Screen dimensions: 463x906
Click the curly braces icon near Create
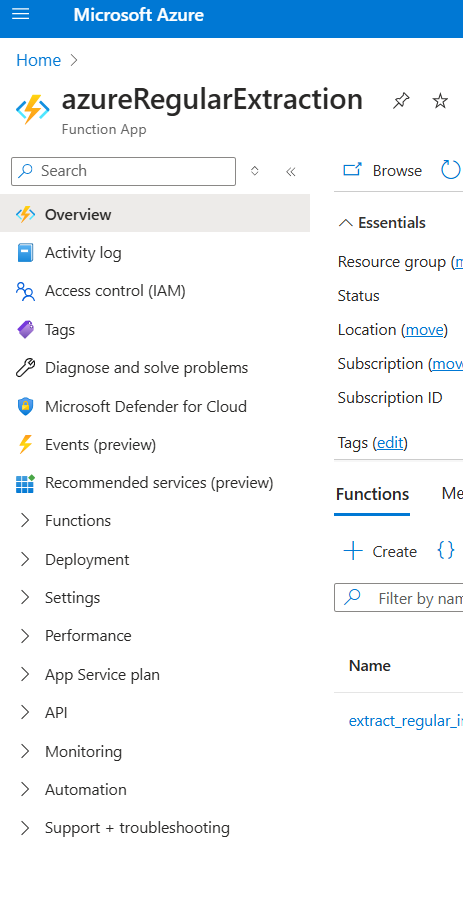point(446,551)
